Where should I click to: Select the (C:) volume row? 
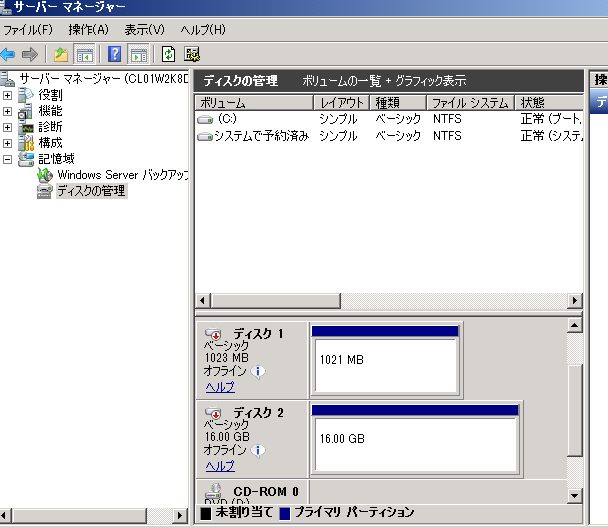226,119
